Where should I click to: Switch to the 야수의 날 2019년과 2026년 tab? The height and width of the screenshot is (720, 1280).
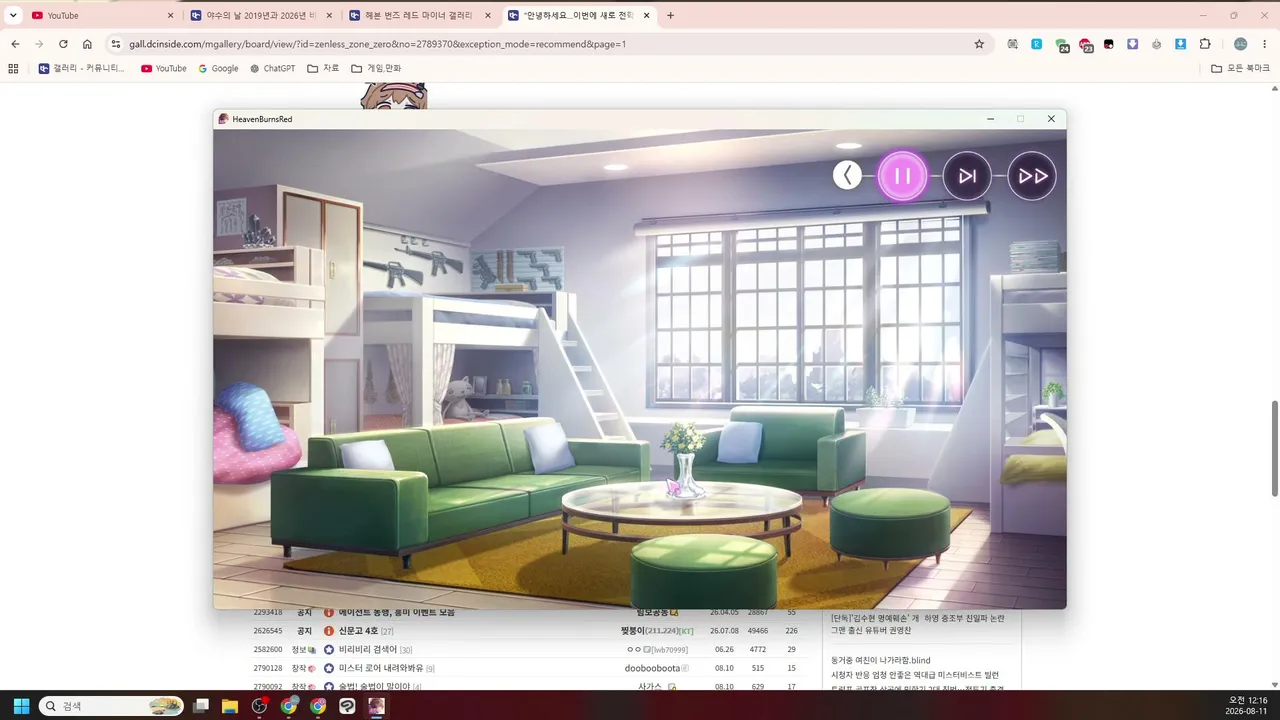[260, 15]
